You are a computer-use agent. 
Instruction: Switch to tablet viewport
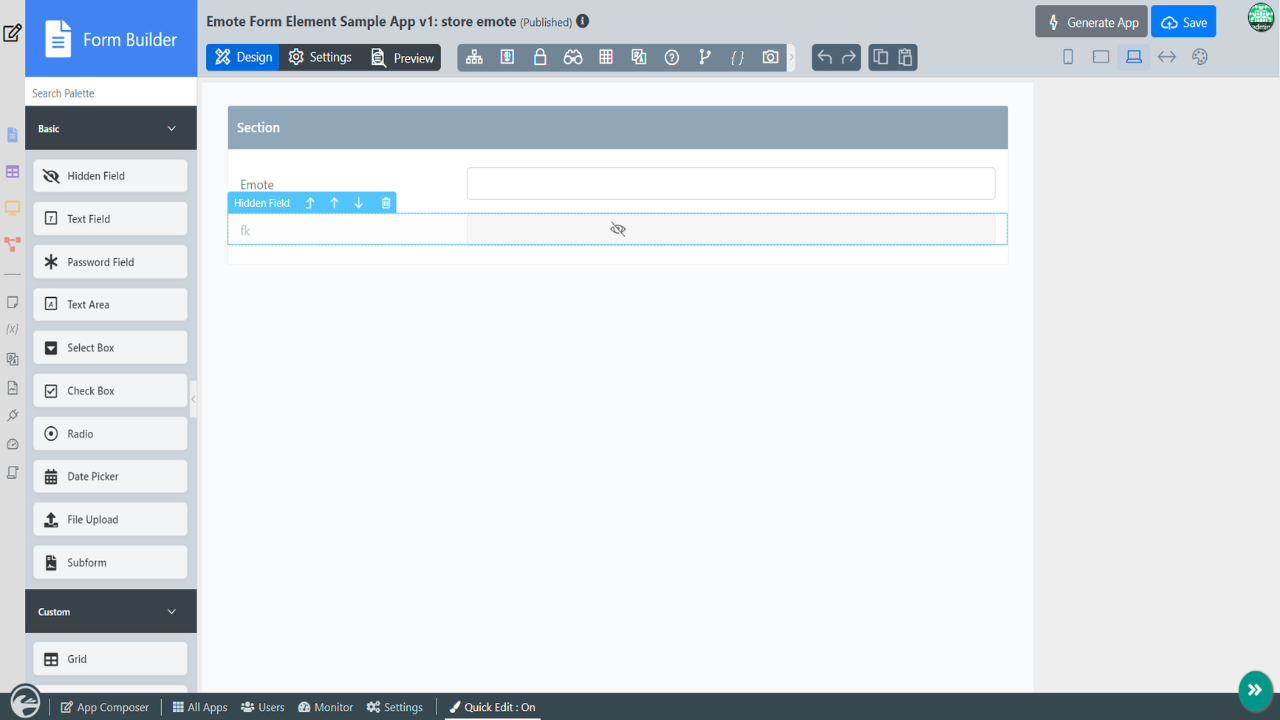click(x=1101, y=57)
